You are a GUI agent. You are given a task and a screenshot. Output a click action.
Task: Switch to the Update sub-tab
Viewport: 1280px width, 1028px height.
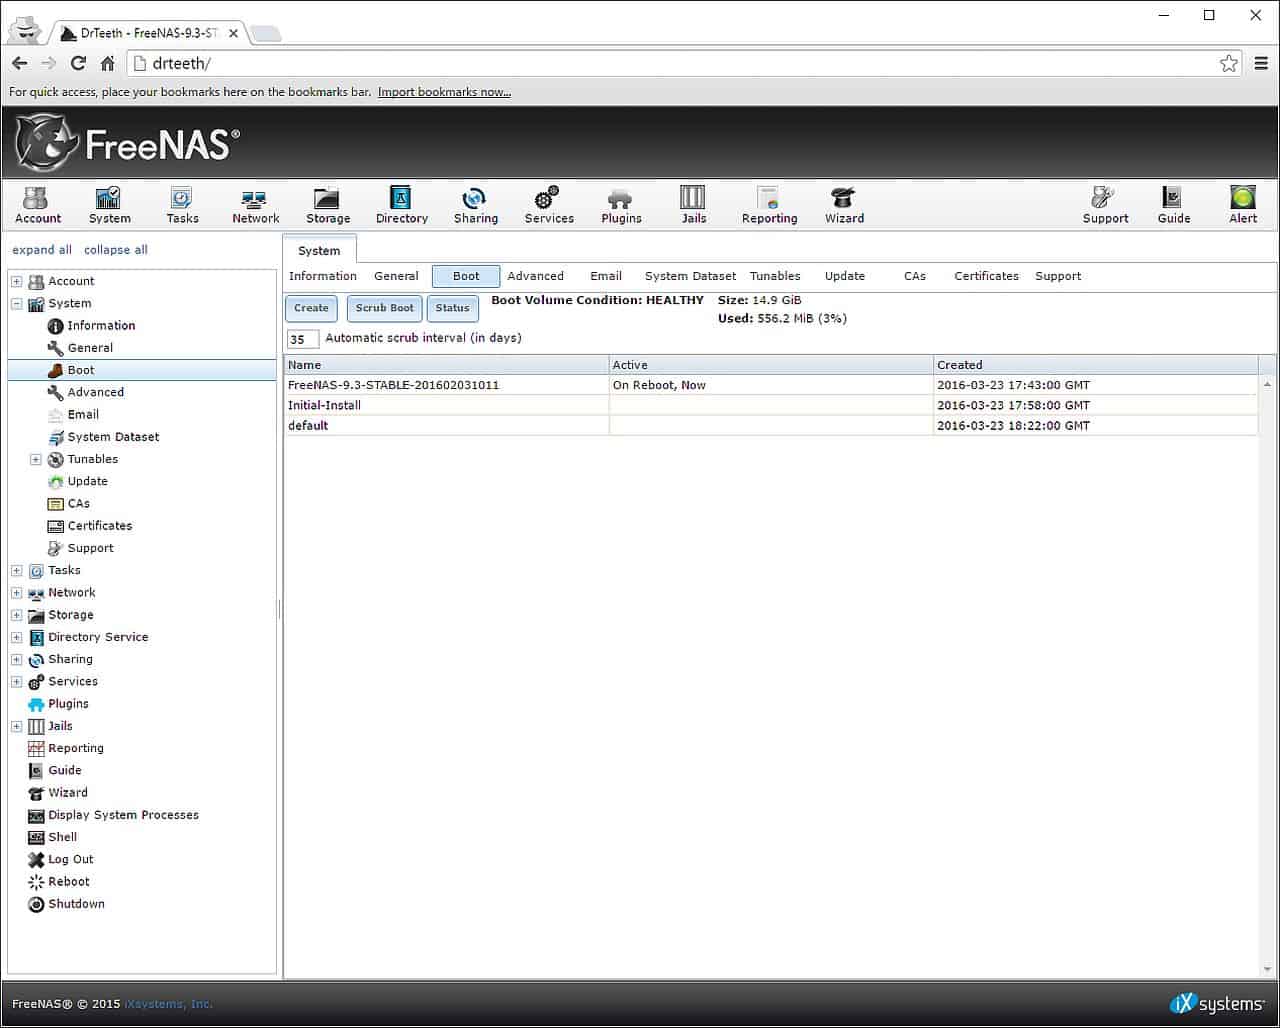(x=845, y=276)
